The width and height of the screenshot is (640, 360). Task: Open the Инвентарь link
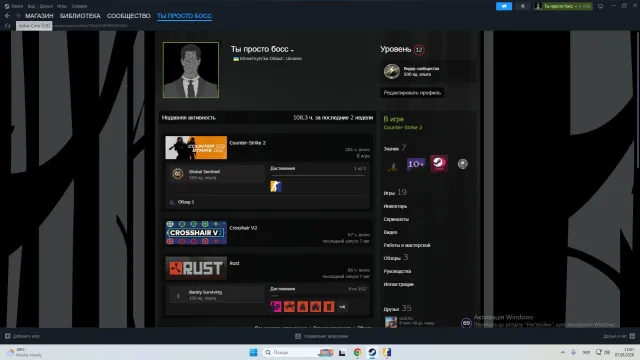(395, 207)
